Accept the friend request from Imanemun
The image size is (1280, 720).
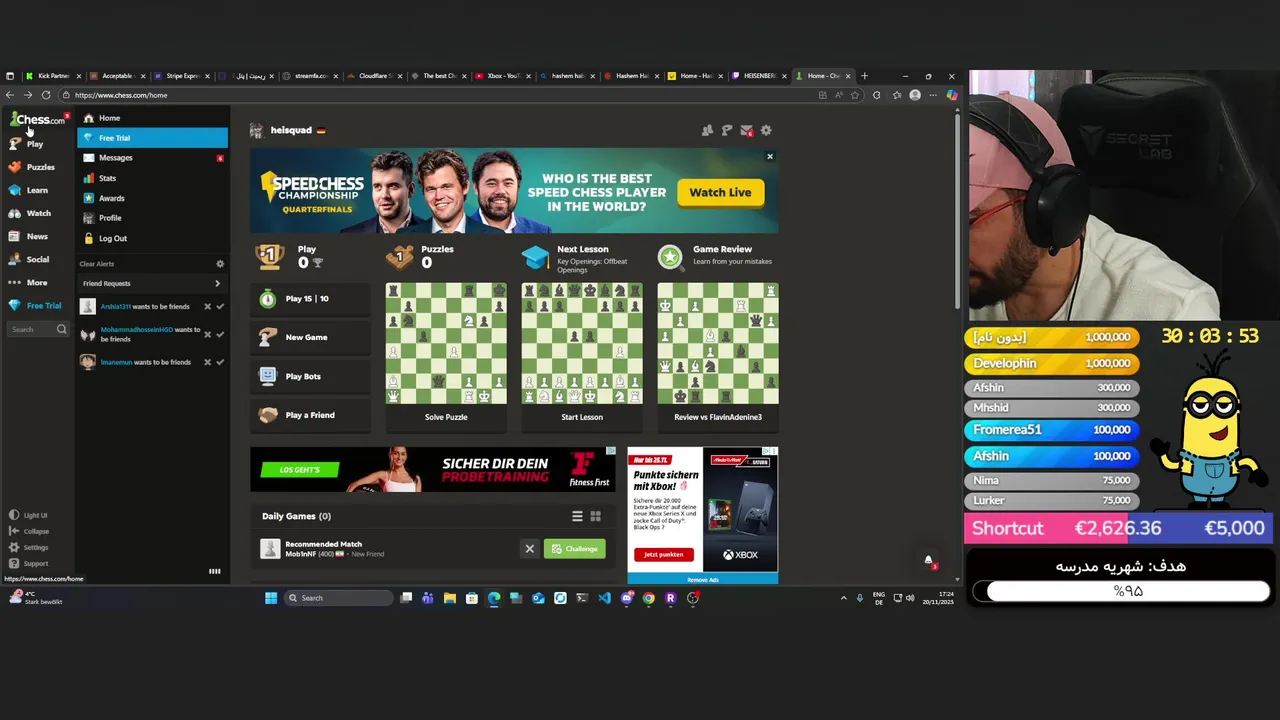point(220,362)
